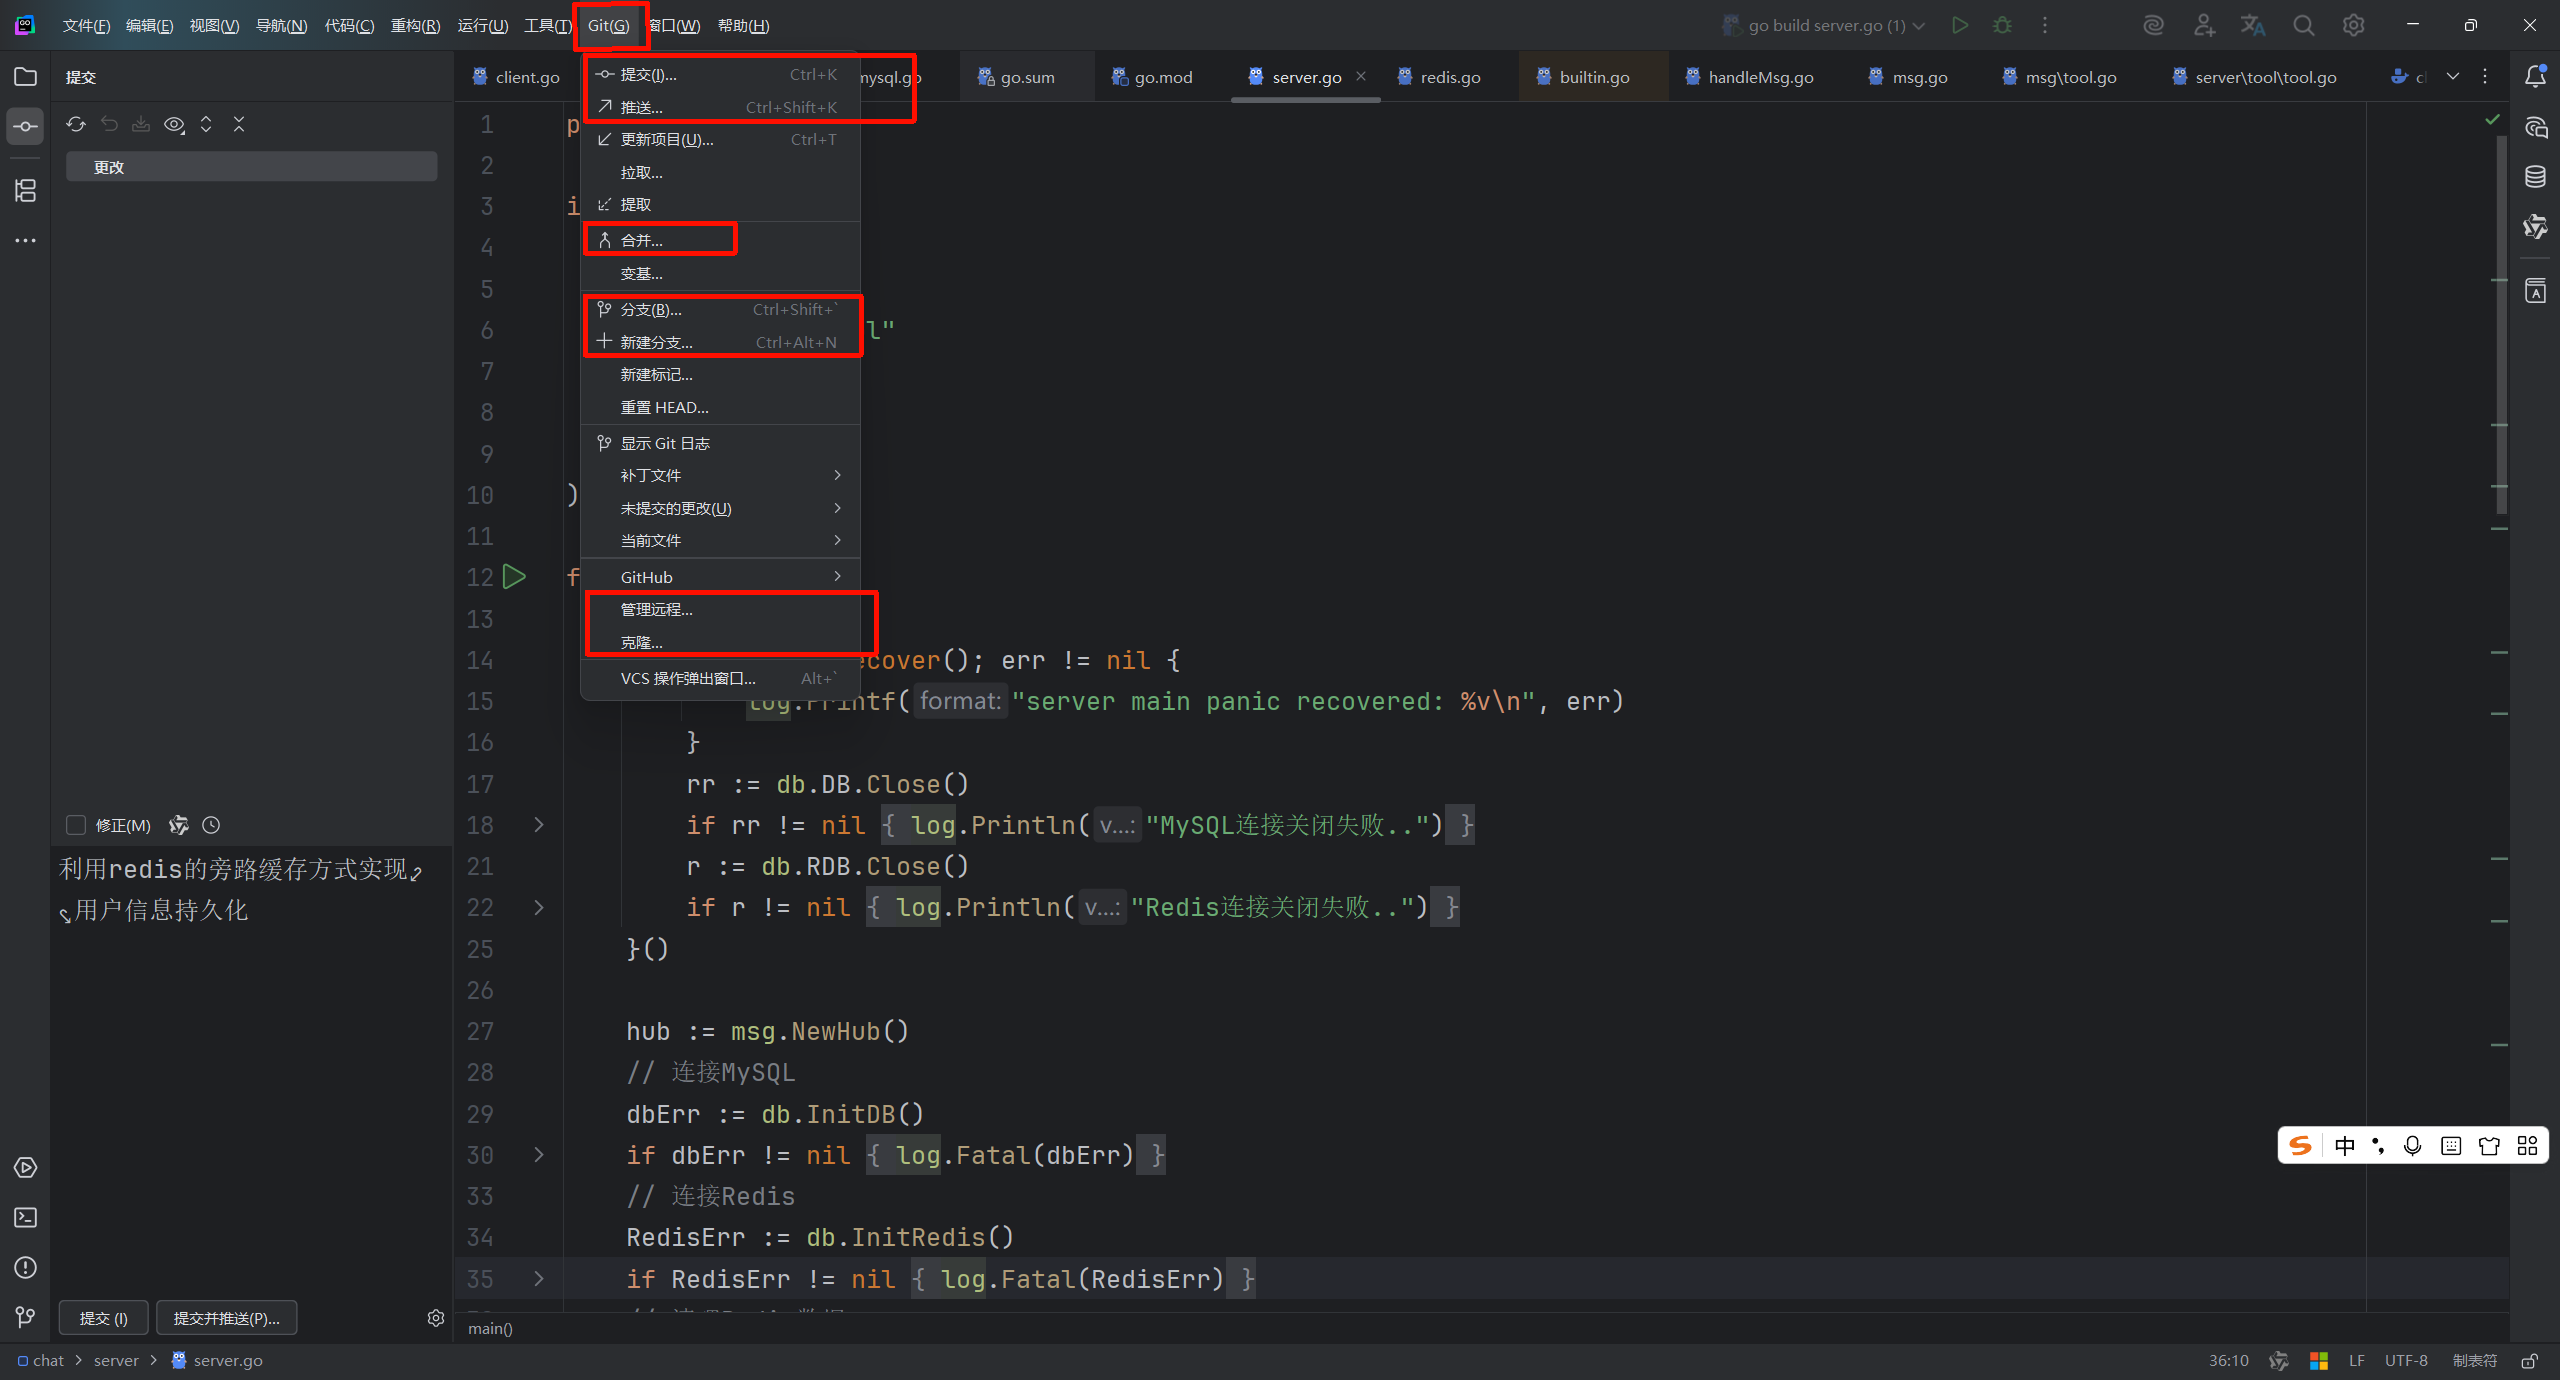Open the Problems tool window icon
2560x1380 pixels.
pyautogui.click(x=26, y=1267)
